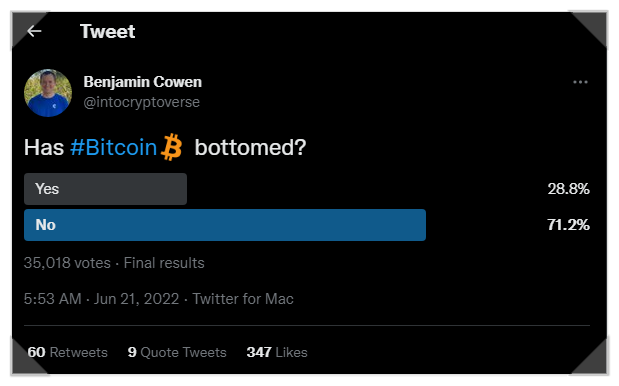Click the orange Bitcoin logo emoji
619x386 pixels.
pos(172,147)
